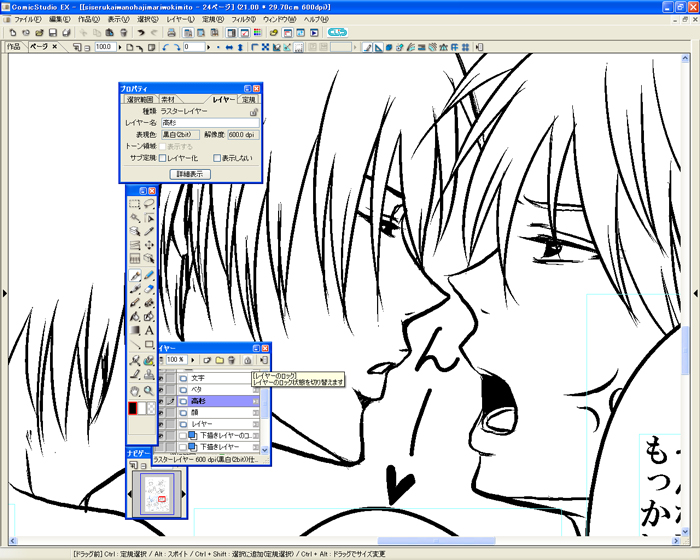Image resolution: width=700 pixels, height=560 pixels.
Task: Select the lasso selection tool
Action: pyautogui.click(x=149, y=204)
